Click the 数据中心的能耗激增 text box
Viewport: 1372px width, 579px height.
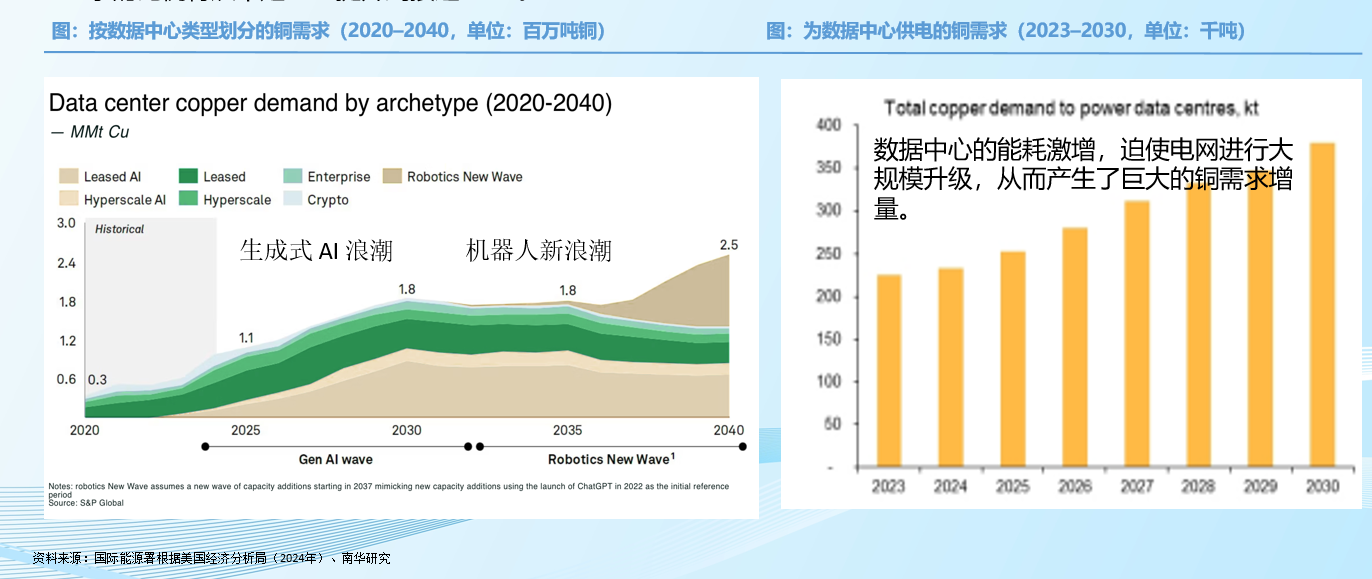point(1083,179)
